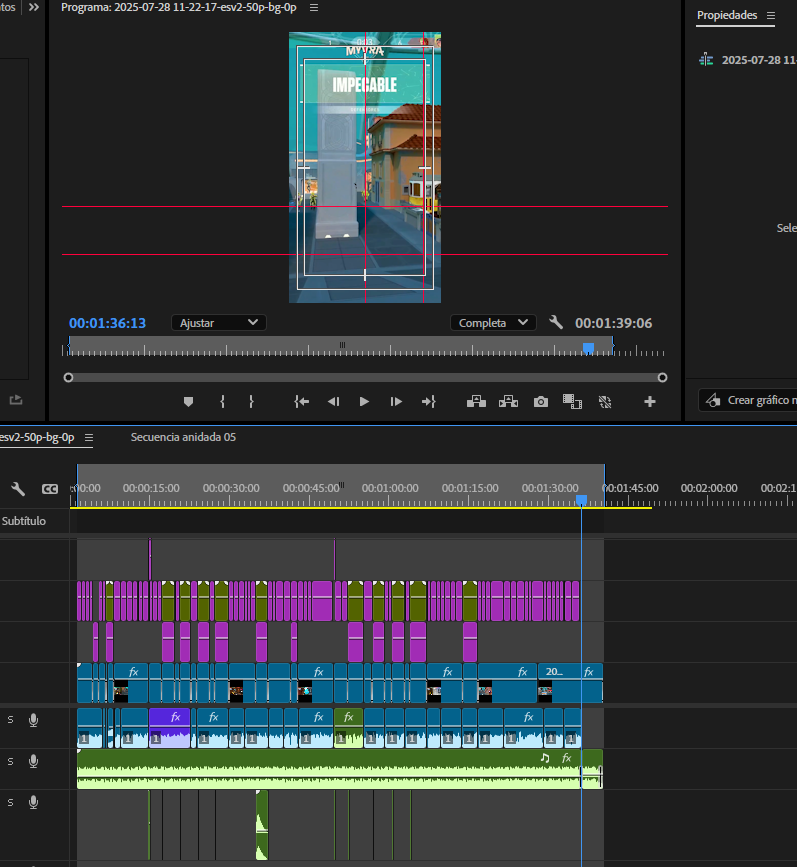Image resolution: width=797 pixels, height=867 pixels.
Task: Expand hidden panels with double chevron
Action: [34, 7]
